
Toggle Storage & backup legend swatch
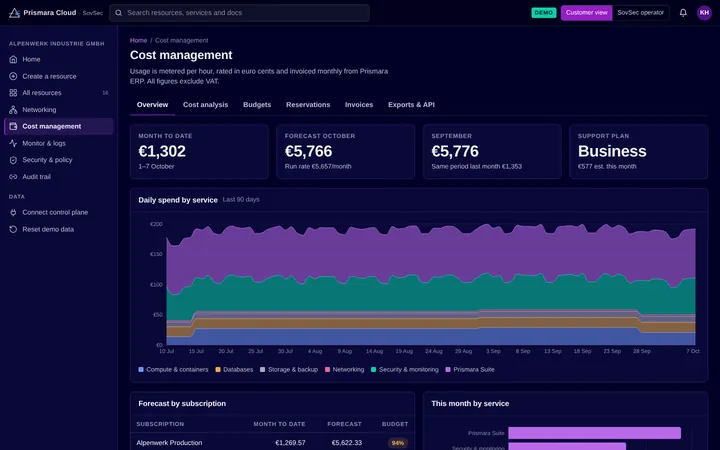click(263, 370)
